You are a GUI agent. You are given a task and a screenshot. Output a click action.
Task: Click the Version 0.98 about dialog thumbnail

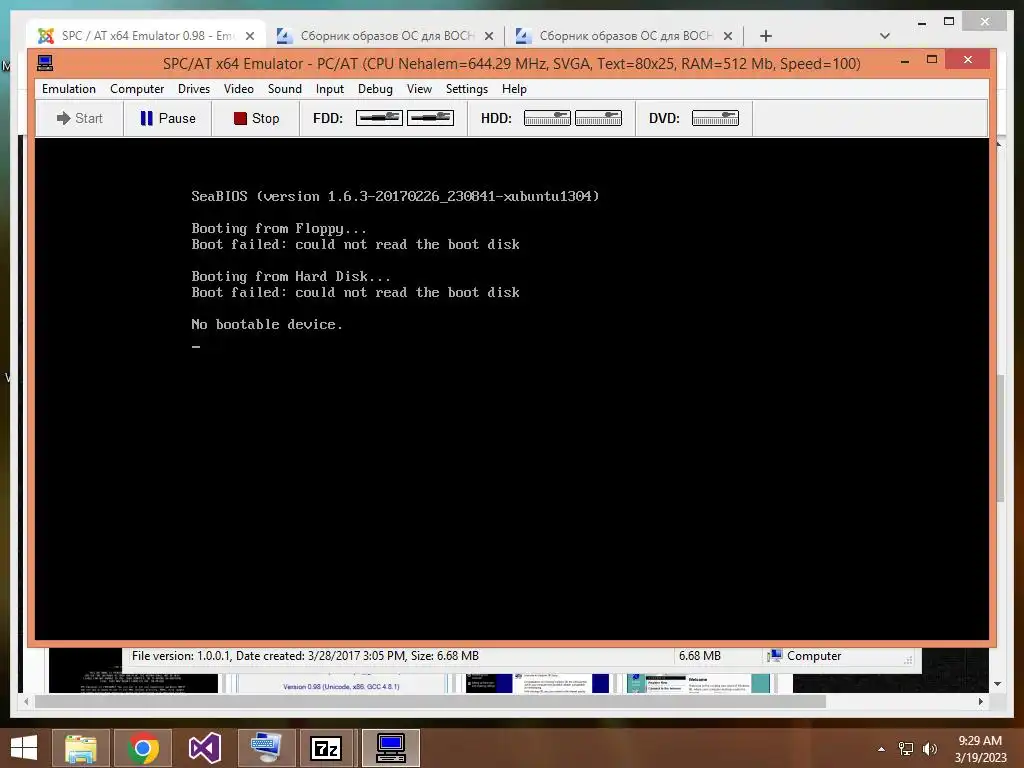click(x=341, y=683)
